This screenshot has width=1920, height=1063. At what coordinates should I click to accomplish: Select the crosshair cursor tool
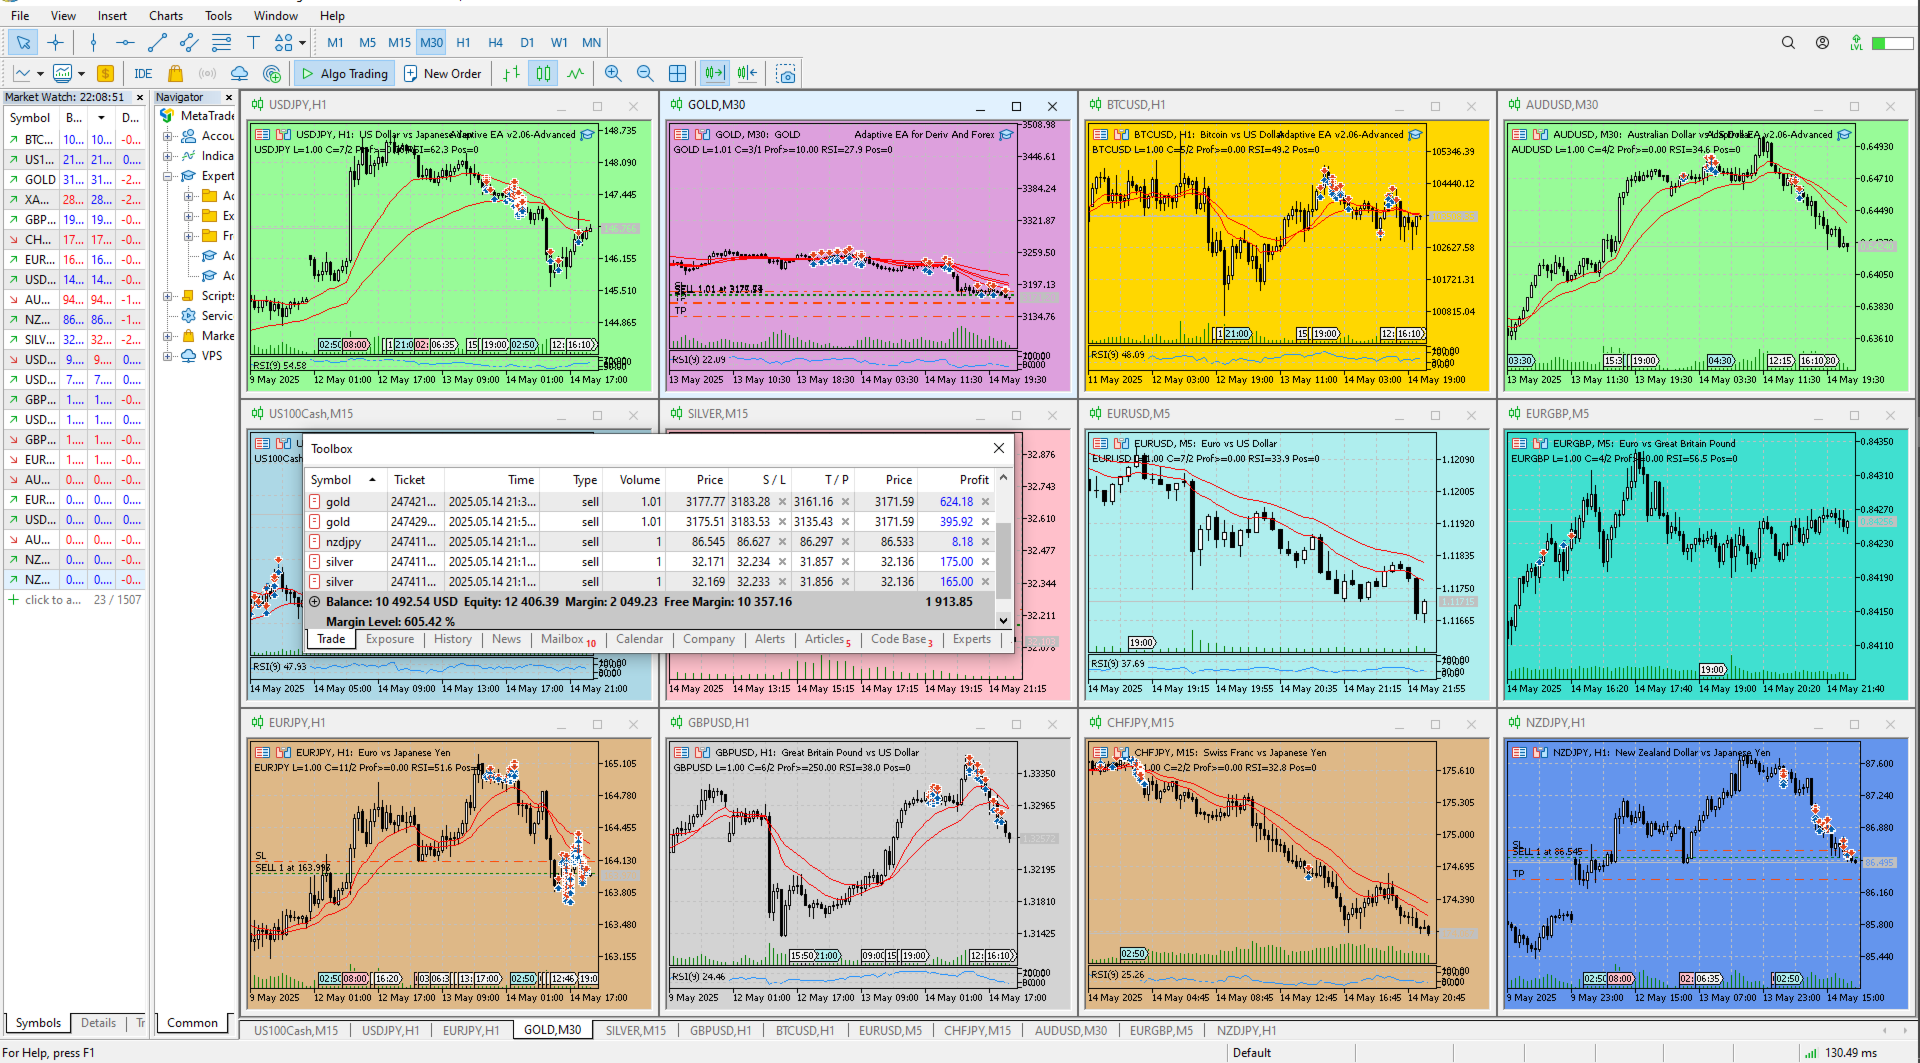55,42
